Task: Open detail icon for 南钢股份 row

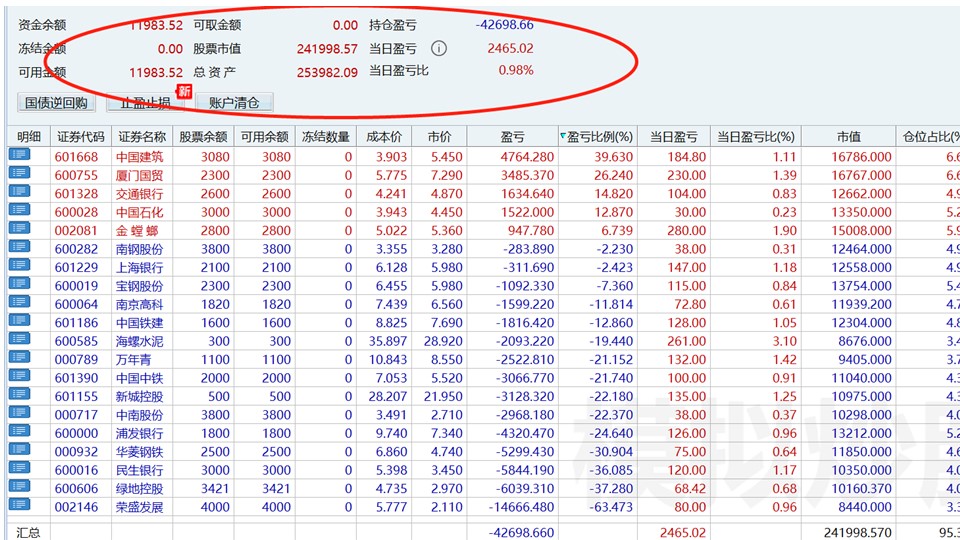Action: [x=20, y=247]
